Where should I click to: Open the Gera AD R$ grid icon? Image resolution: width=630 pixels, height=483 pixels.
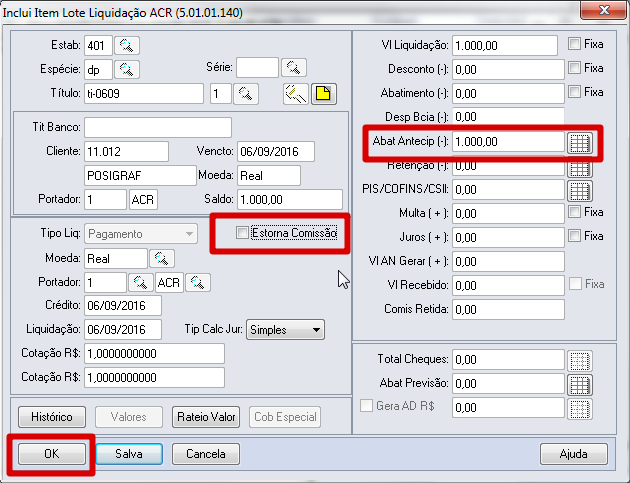(x=580, y=409)
